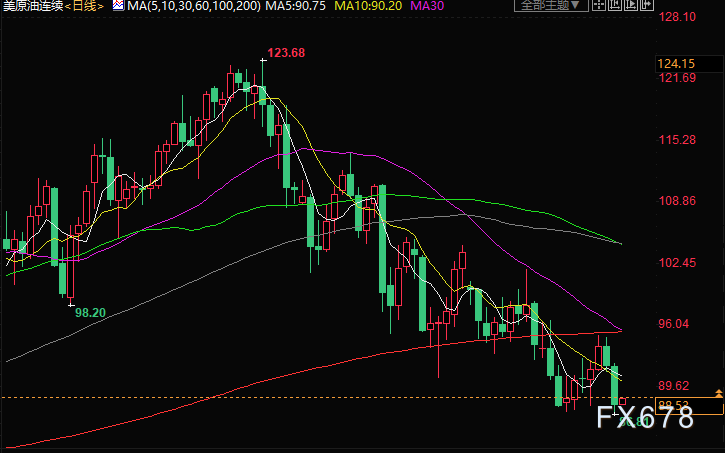Screen dimensions: 725x453
Task: Click the MA5:90.75 value
Action: point(295,6)
